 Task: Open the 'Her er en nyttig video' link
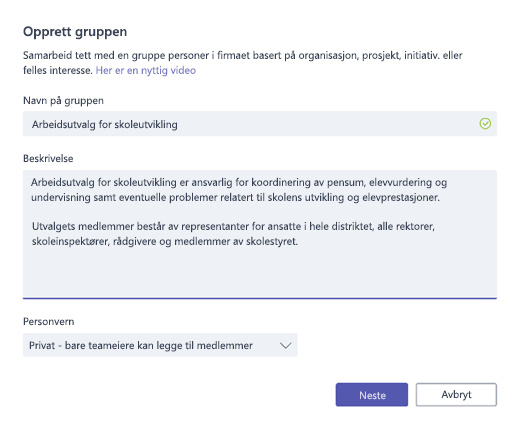click(146, 70)
